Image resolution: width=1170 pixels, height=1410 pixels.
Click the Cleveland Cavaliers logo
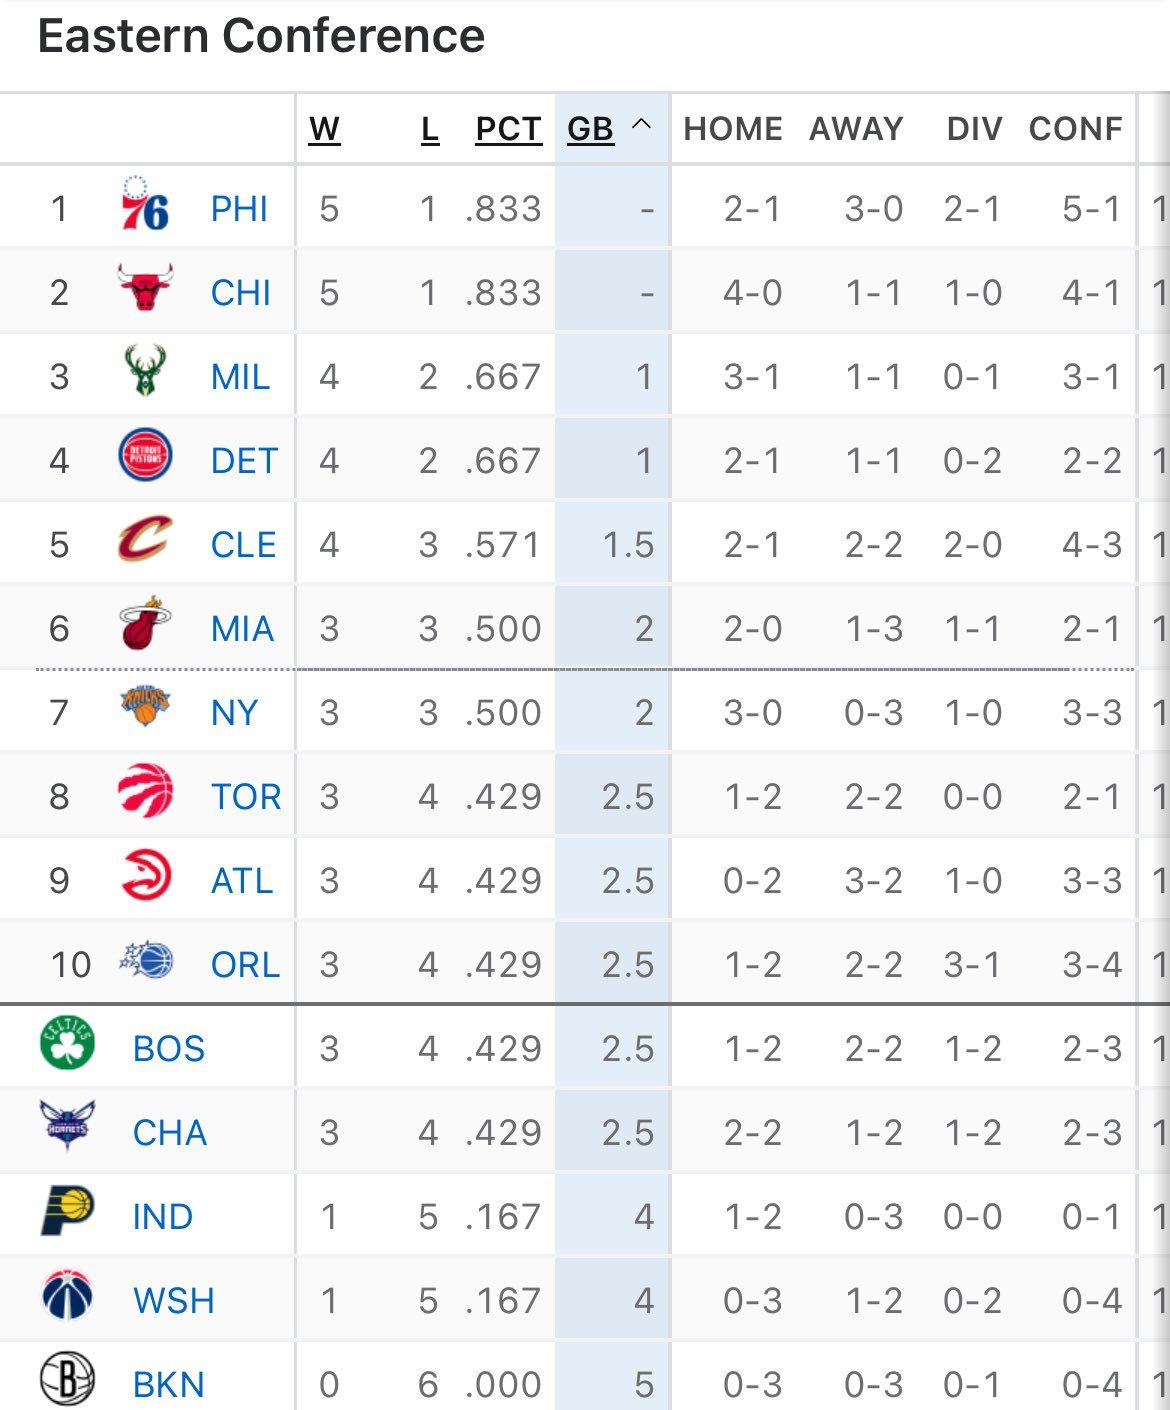pyautogui.click(x=145, y=539)
